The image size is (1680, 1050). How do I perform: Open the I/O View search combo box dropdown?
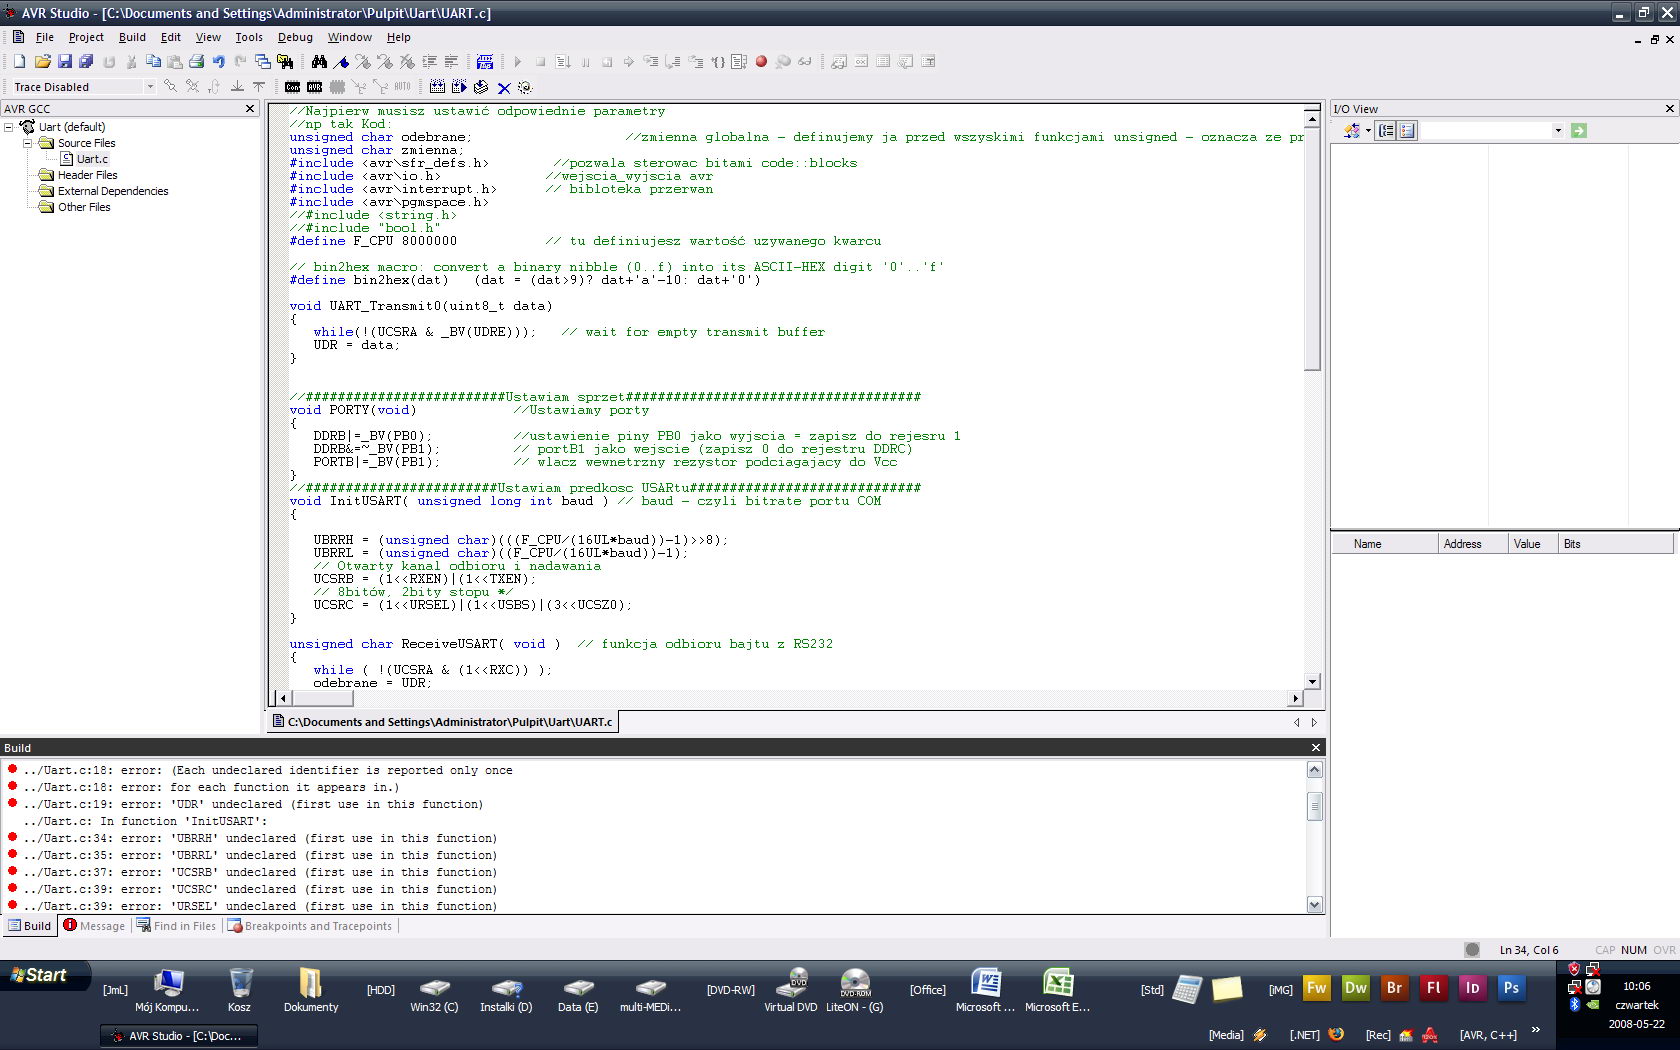click(1557, 131)
